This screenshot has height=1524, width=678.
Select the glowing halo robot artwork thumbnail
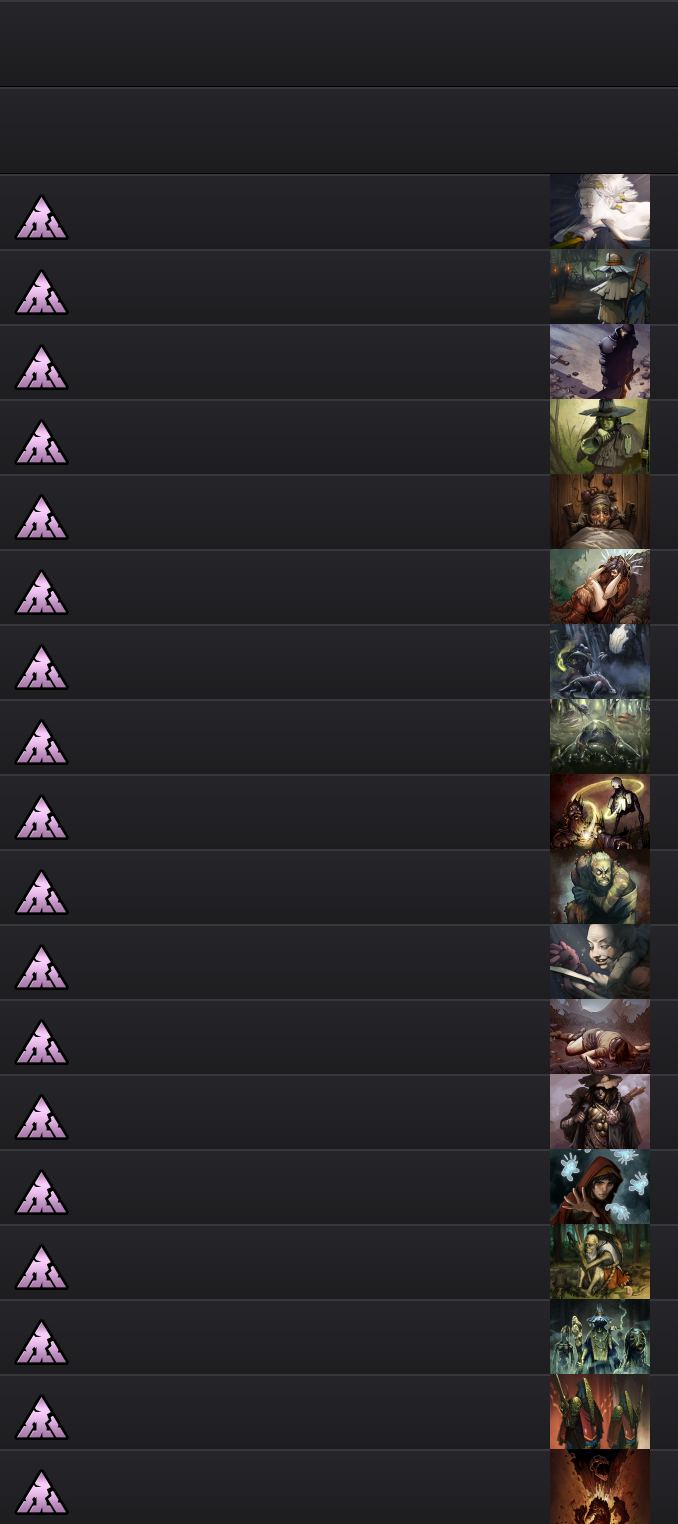click(600, 812)
